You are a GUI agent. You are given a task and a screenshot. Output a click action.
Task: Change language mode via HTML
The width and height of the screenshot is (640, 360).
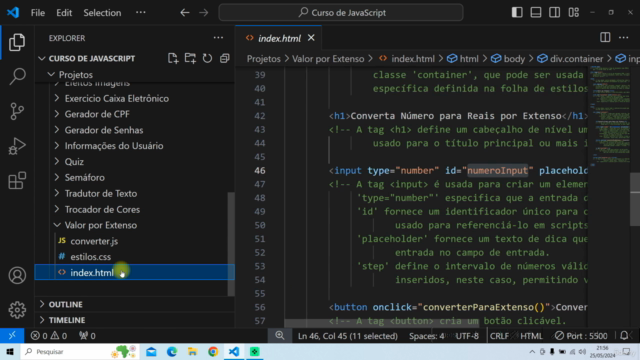(531, 336)
